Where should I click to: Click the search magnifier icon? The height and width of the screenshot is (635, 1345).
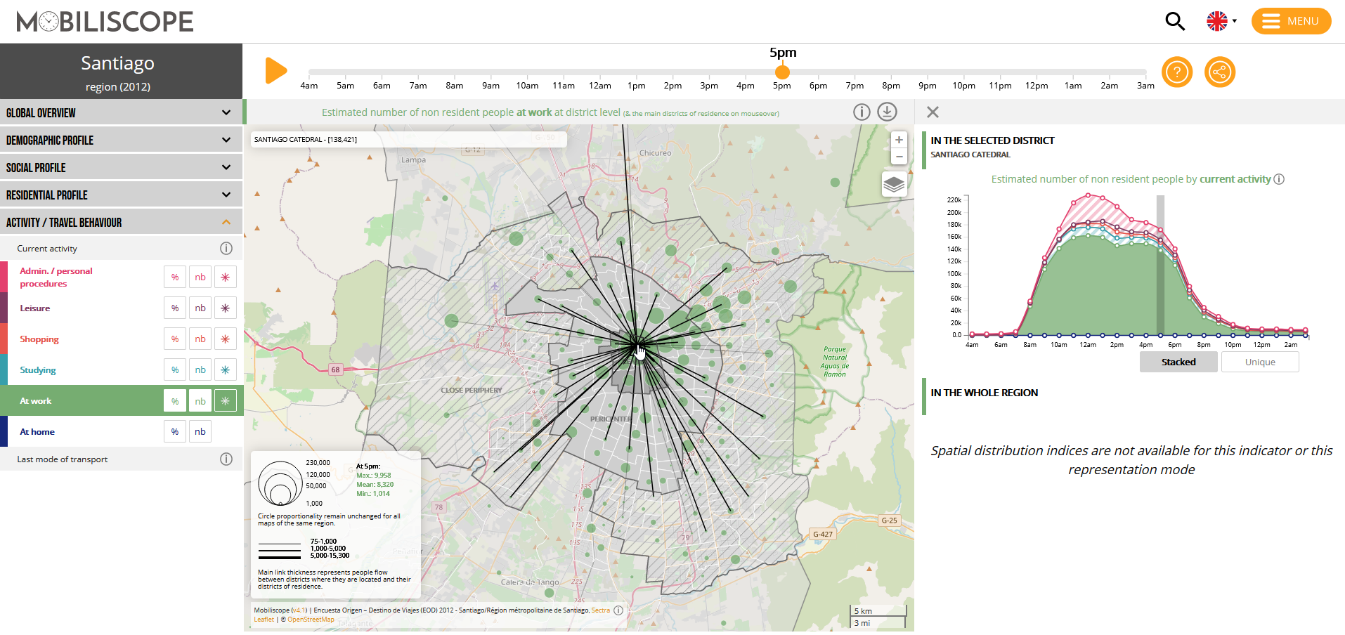pos(1175,21)
